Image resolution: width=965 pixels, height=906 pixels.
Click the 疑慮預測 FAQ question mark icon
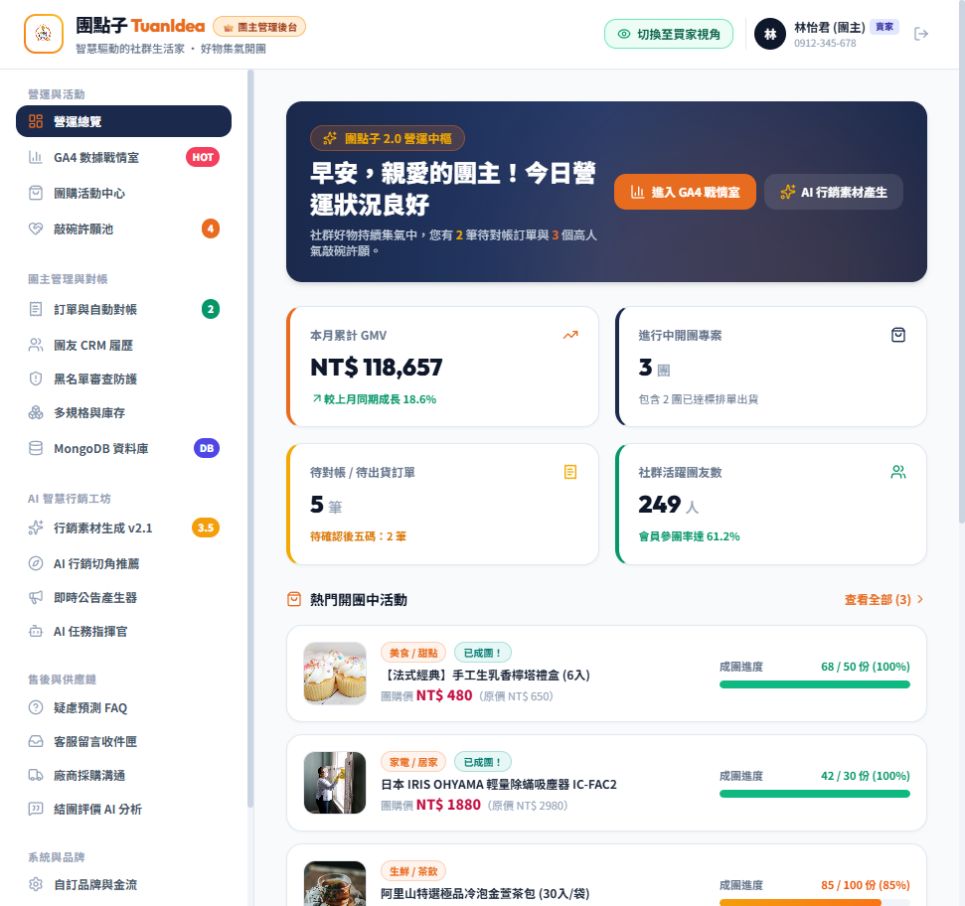[36, 707]
